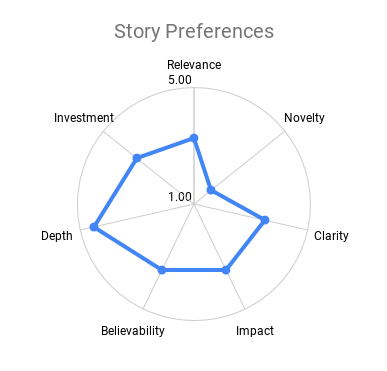Screen dimensions: 387x371
Task: Click the Depth data point marker
Action: pyautogui.click(x=94, y=227)
